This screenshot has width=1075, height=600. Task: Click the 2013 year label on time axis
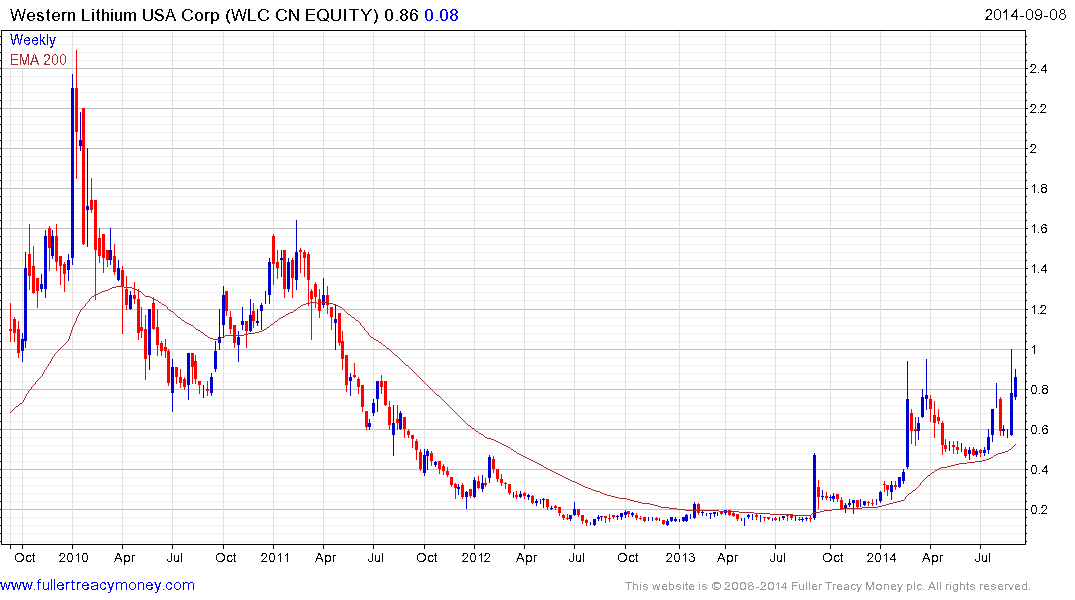tap(680, 557)
